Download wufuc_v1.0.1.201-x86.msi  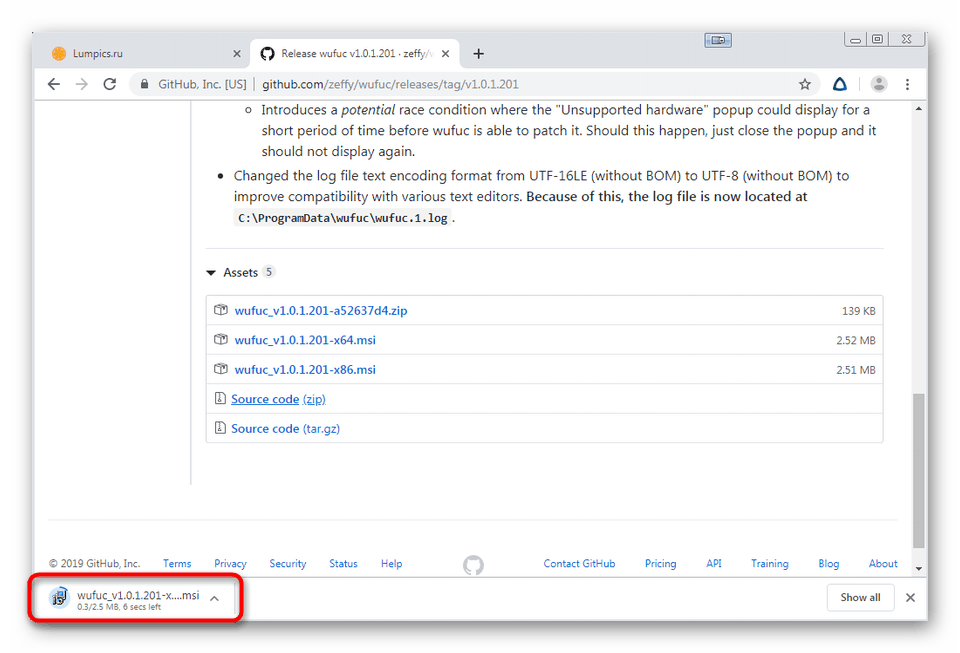coord(305,369)
